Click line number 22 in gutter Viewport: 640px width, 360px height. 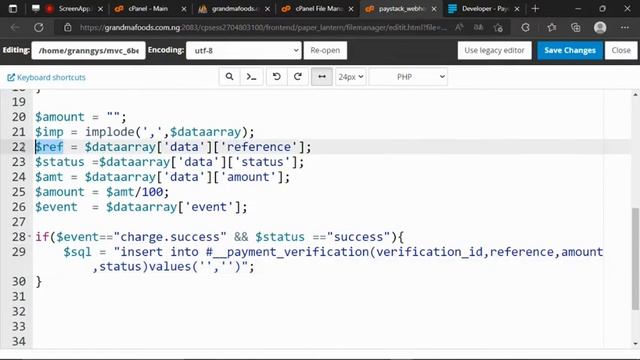coord(18,147)
